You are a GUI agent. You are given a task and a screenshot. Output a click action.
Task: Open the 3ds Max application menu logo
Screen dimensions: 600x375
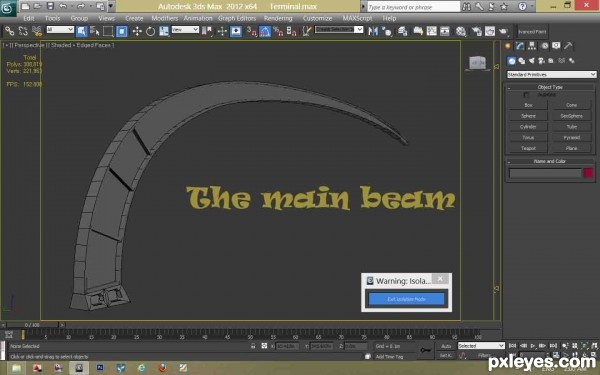click(x=7, y=8)
